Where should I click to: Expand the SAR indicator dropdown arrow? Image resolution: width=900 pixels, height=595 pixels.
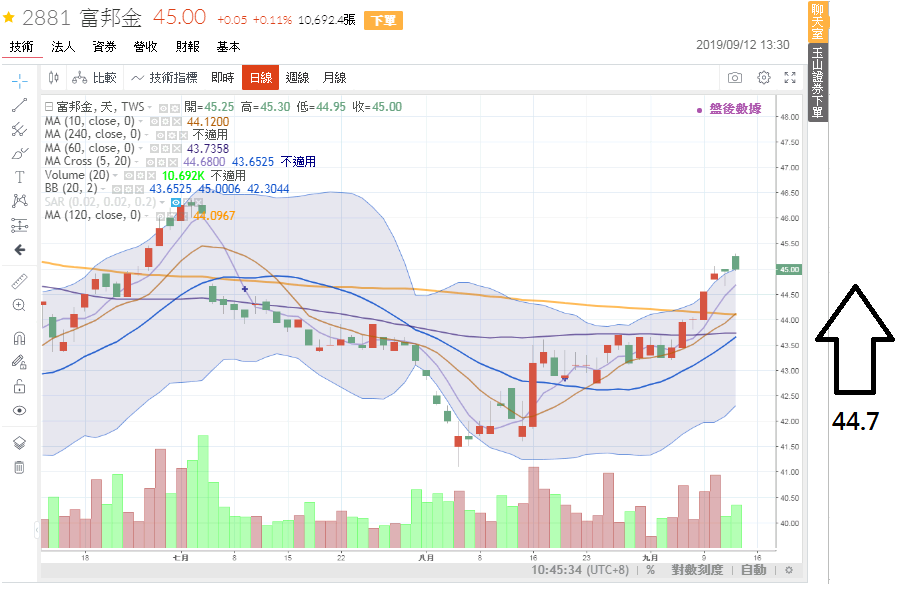tap(162, 203)
